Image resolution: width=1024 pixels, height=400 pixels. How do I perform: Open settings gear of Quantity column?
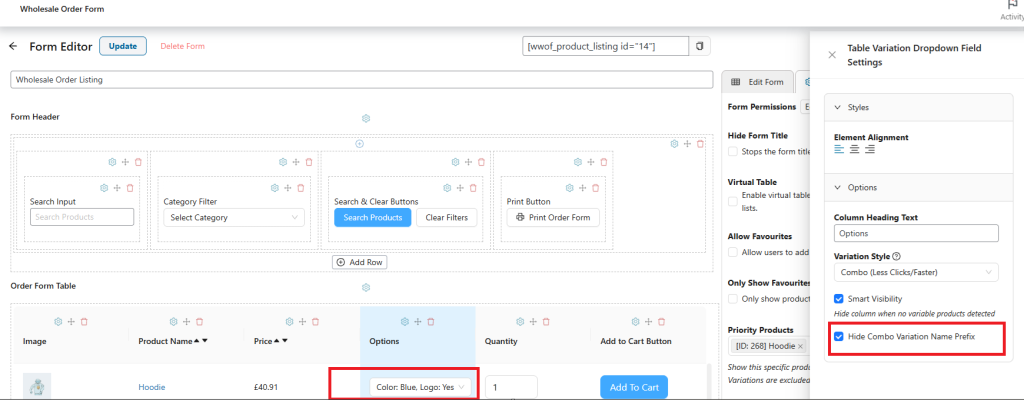[x=520, y=322]
